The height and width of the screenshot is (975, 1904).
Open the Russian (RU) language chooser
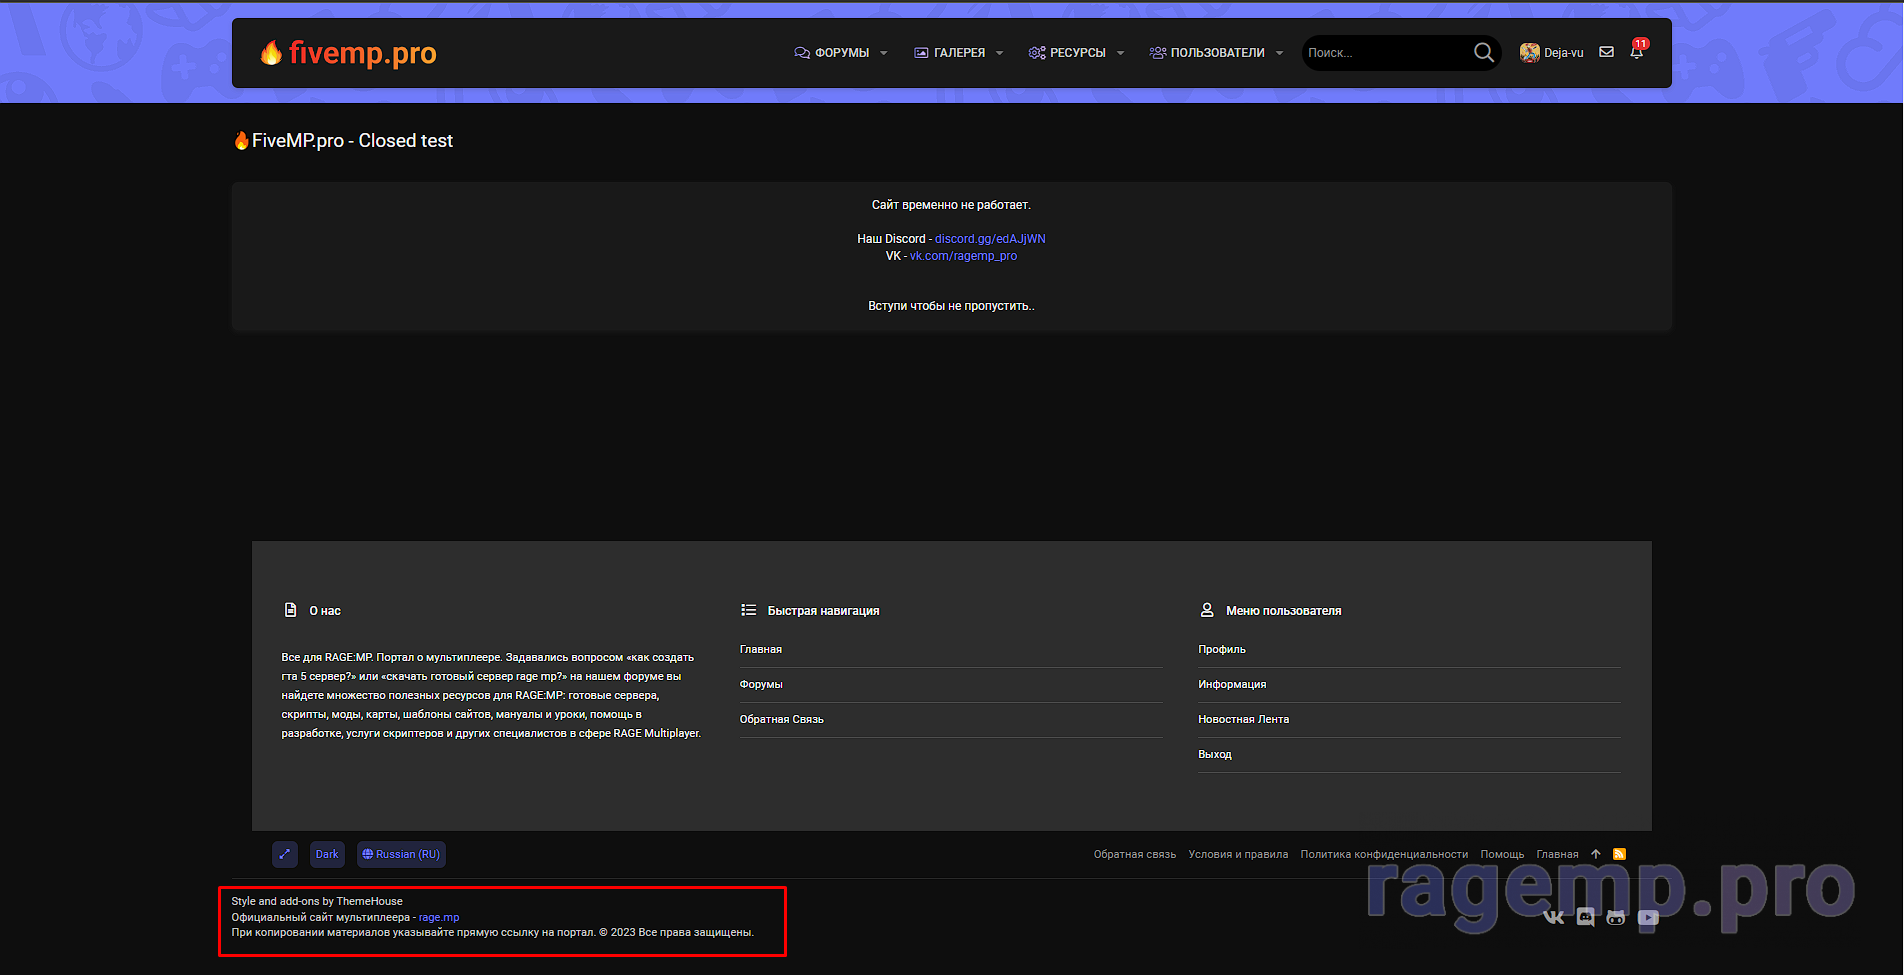click(401, 854)
